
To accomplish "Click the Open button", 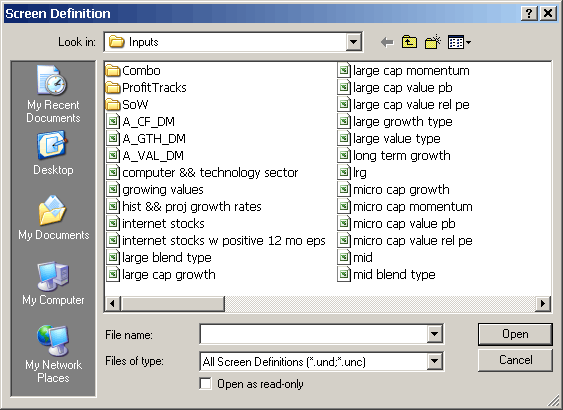I will pos(515,334).
